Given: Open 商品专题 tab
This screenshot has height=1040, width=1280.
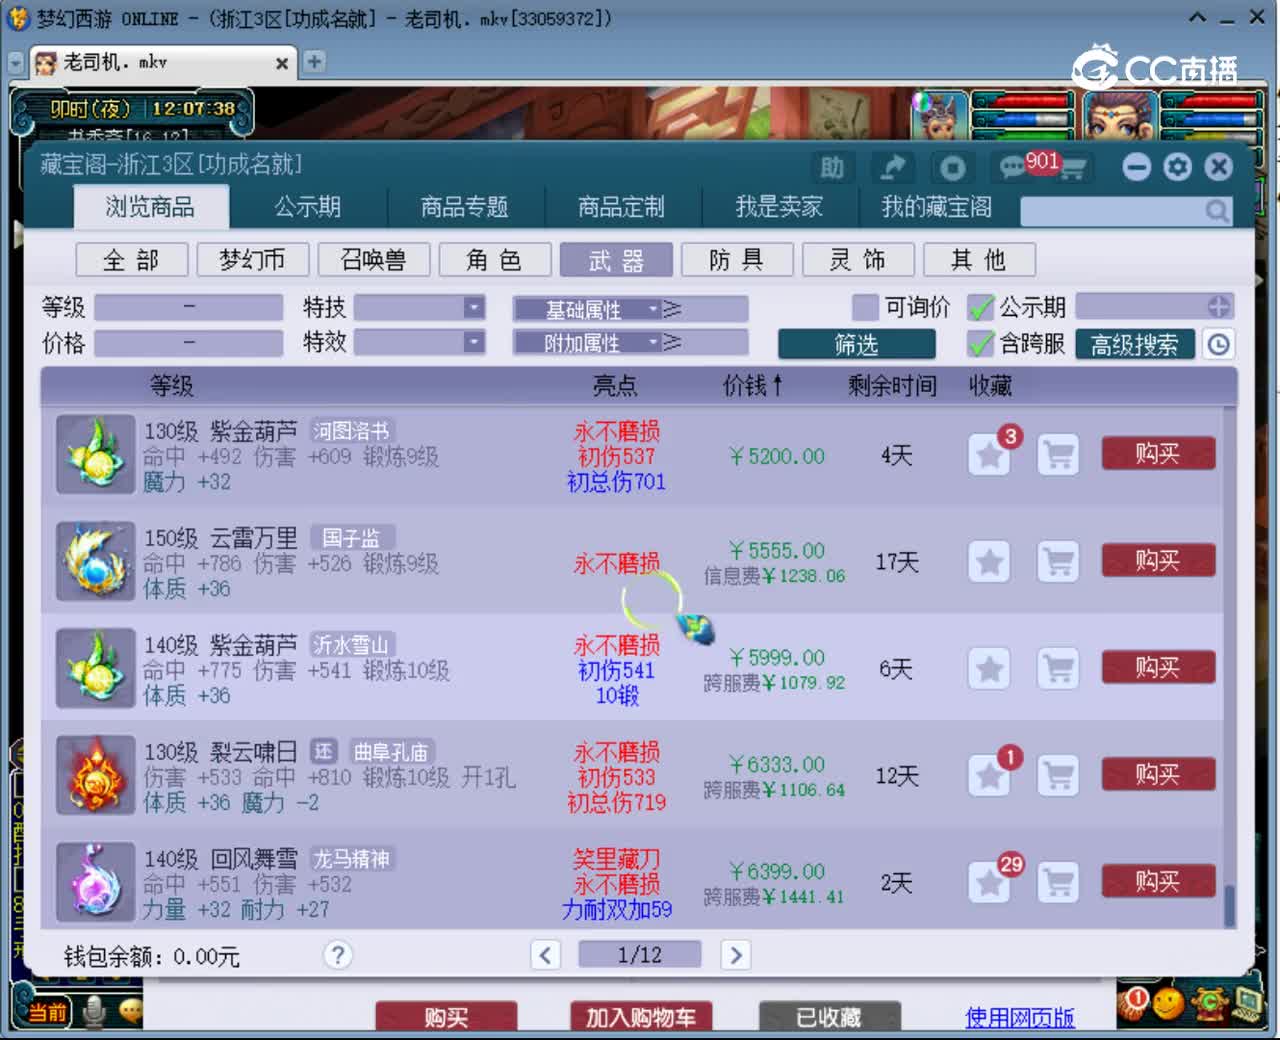Looking at the screenshot, I should click(465, 207).
